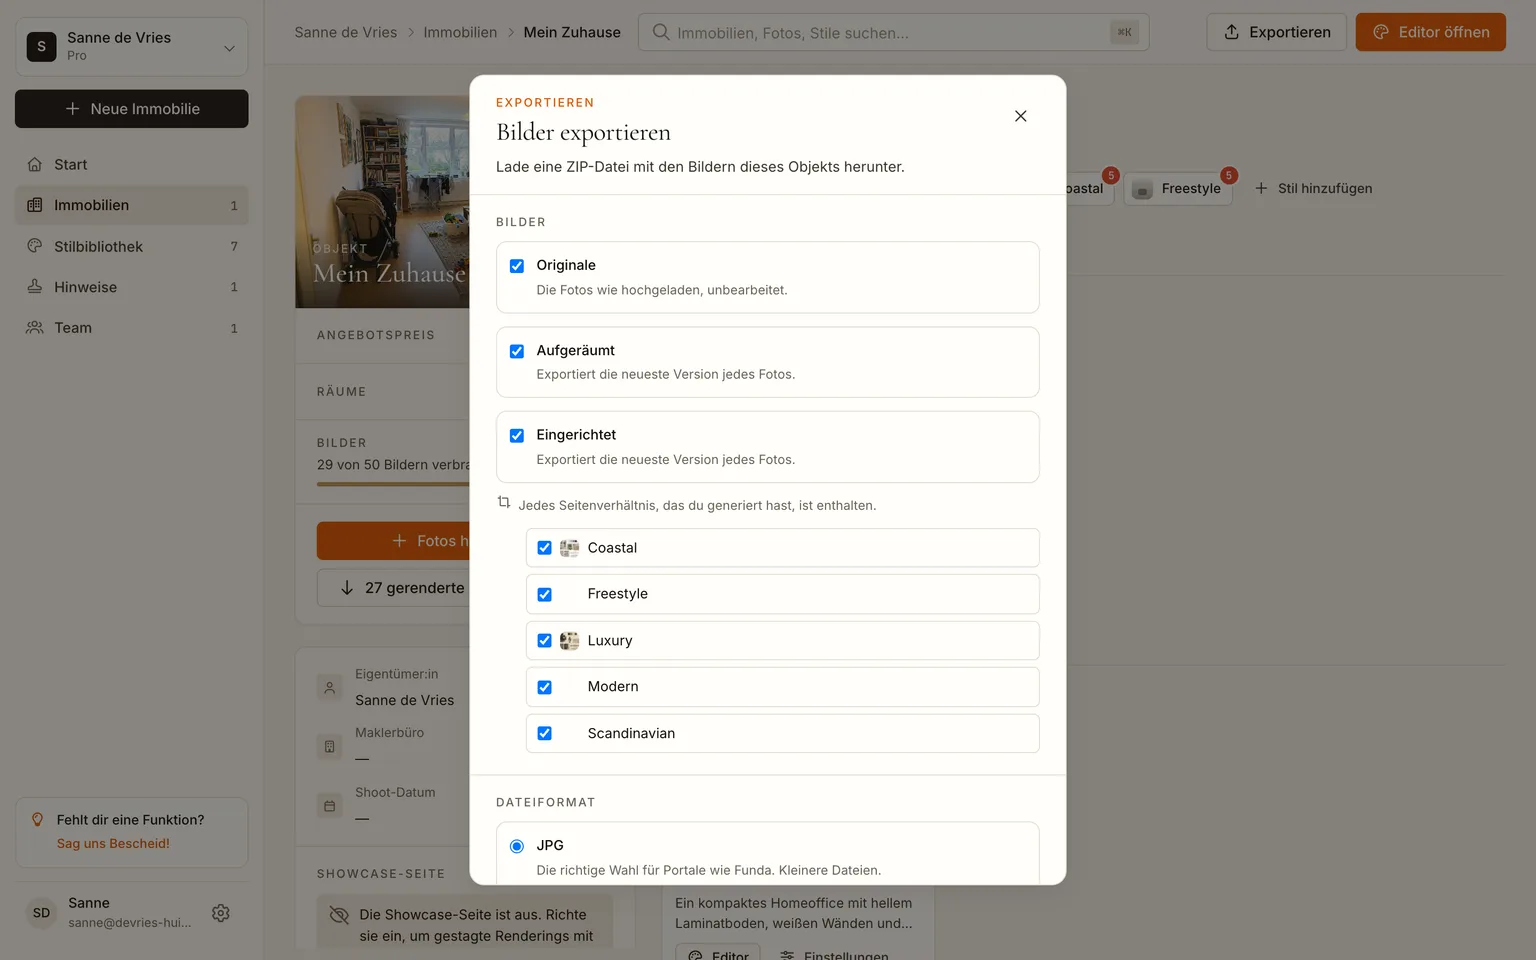Open the Sanne de Vries workspace dropdown

coord(132,46)
